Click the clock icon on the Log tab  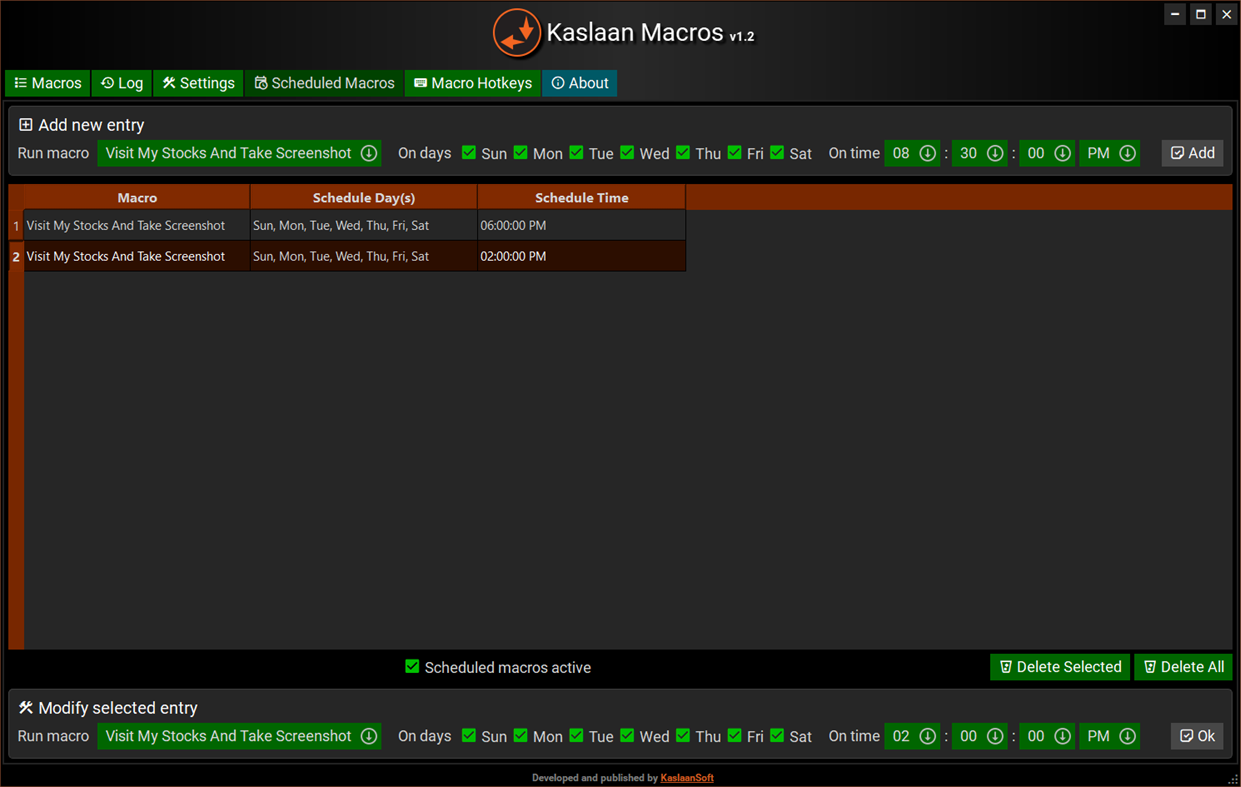104,83
